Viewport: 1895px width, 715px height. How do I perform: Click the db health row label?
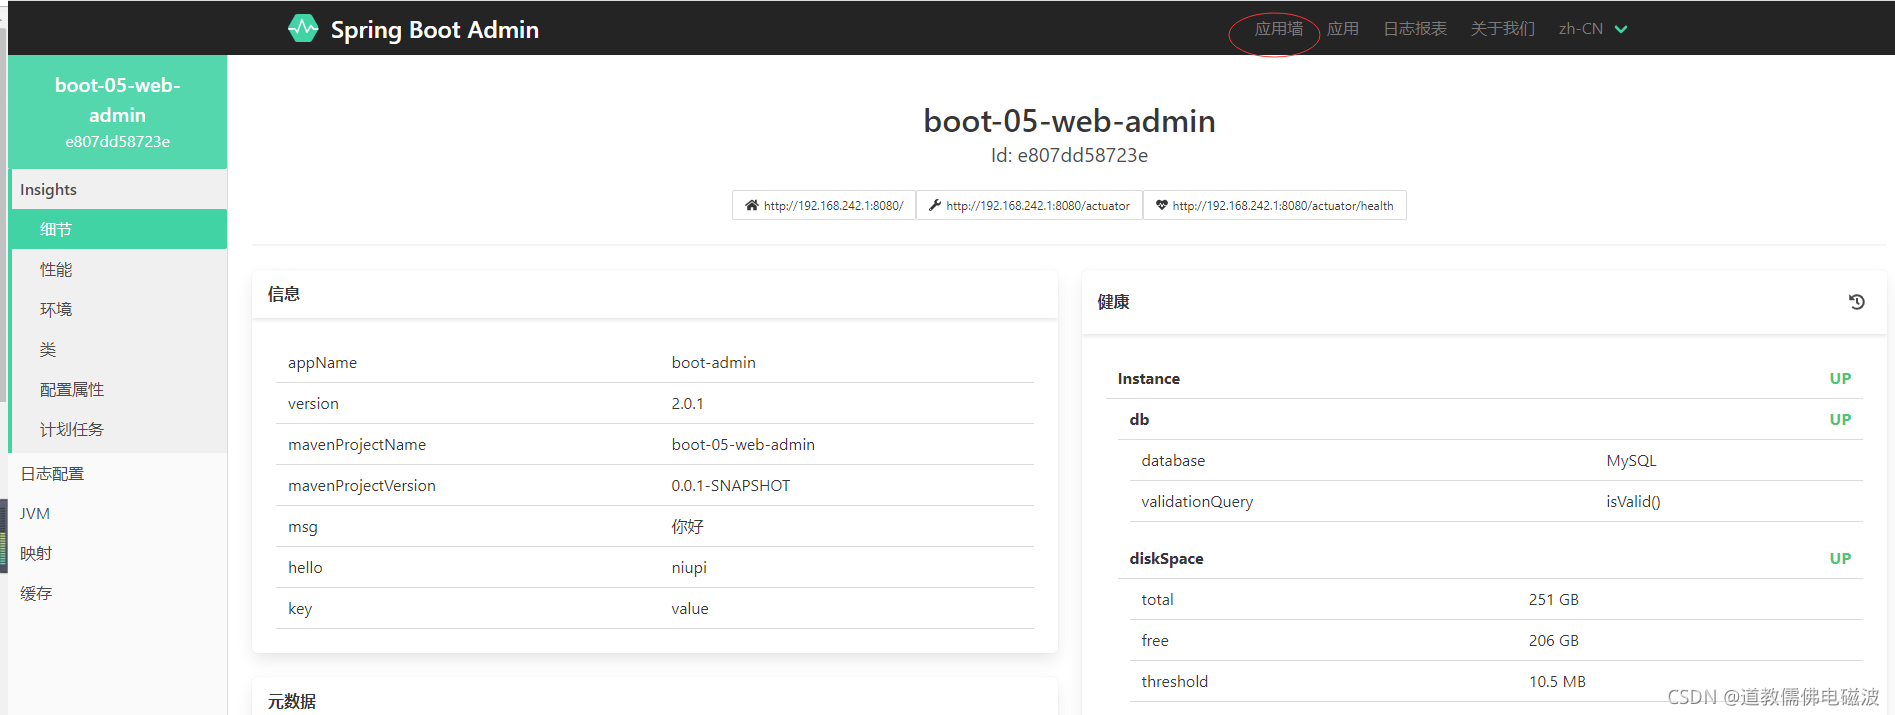coord(1139,419)
